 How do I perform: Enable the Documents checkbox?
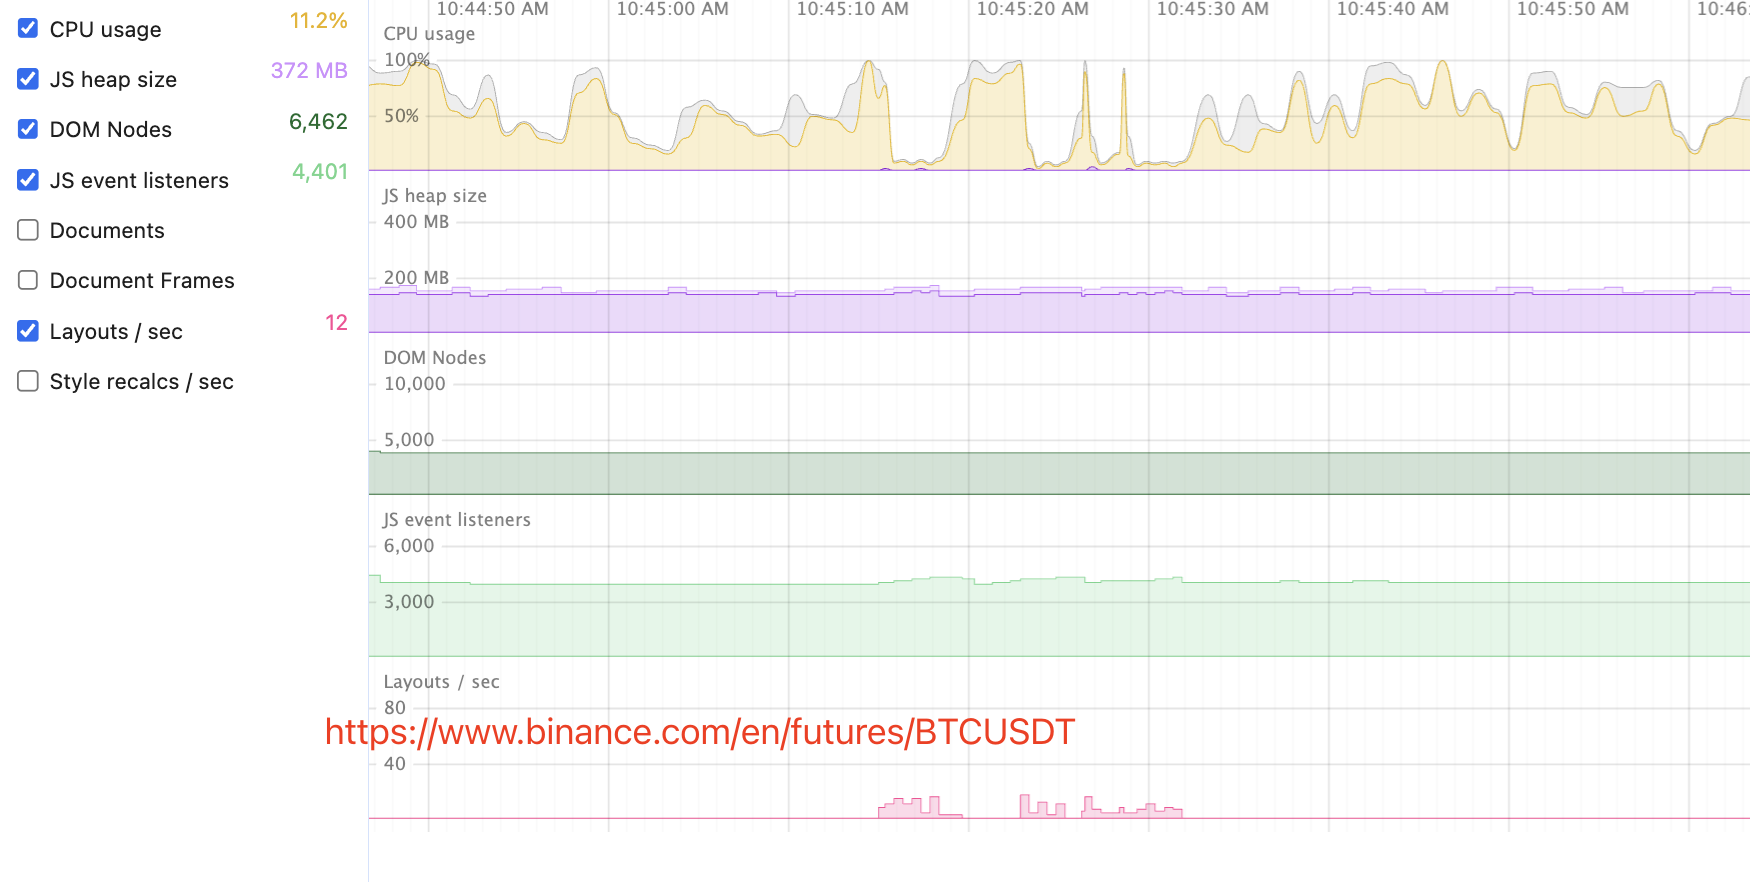[28, 230]
